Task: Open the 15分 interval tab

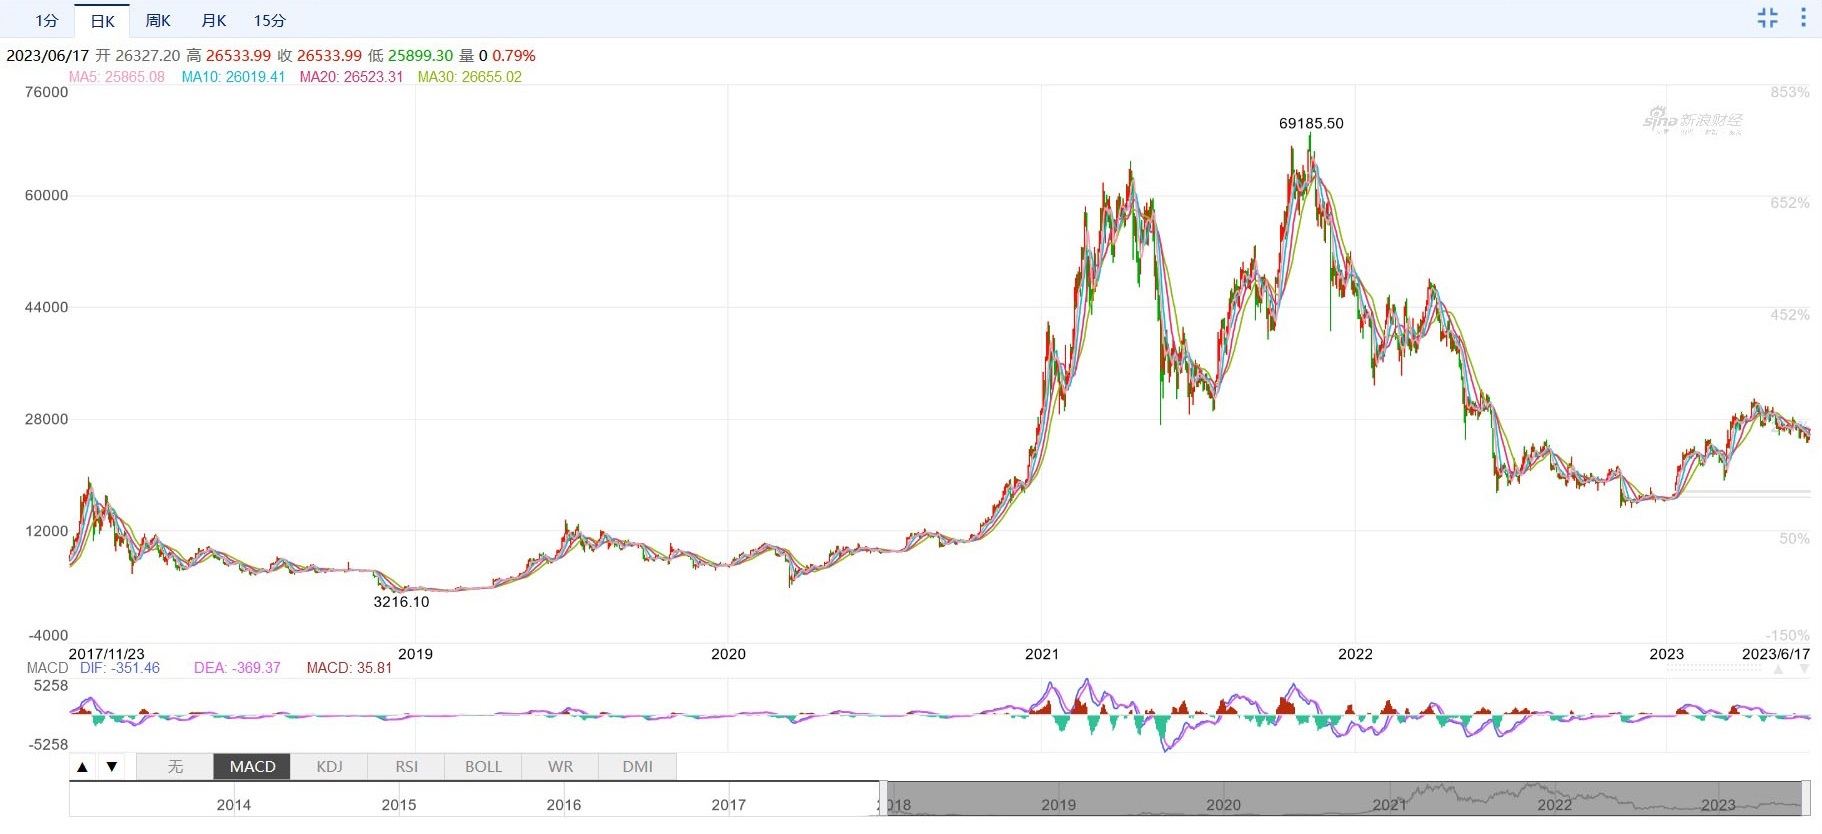Action: tap(269, 20)
